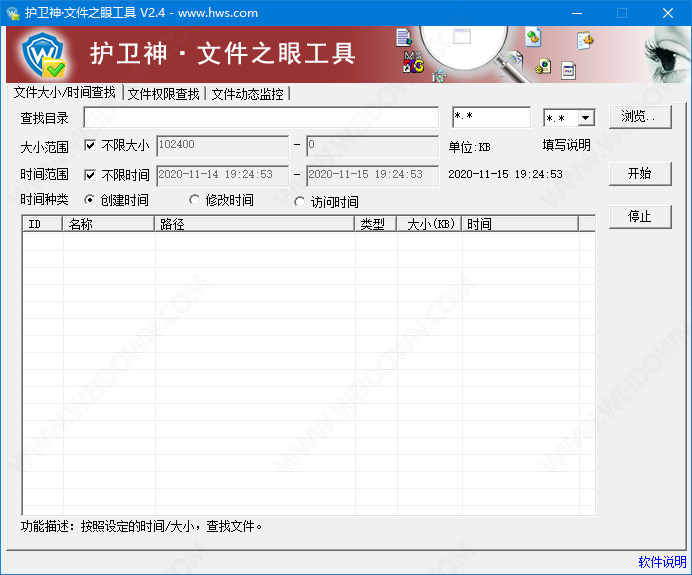Click the shield logo icon in banner

click(x=44, y=54)
